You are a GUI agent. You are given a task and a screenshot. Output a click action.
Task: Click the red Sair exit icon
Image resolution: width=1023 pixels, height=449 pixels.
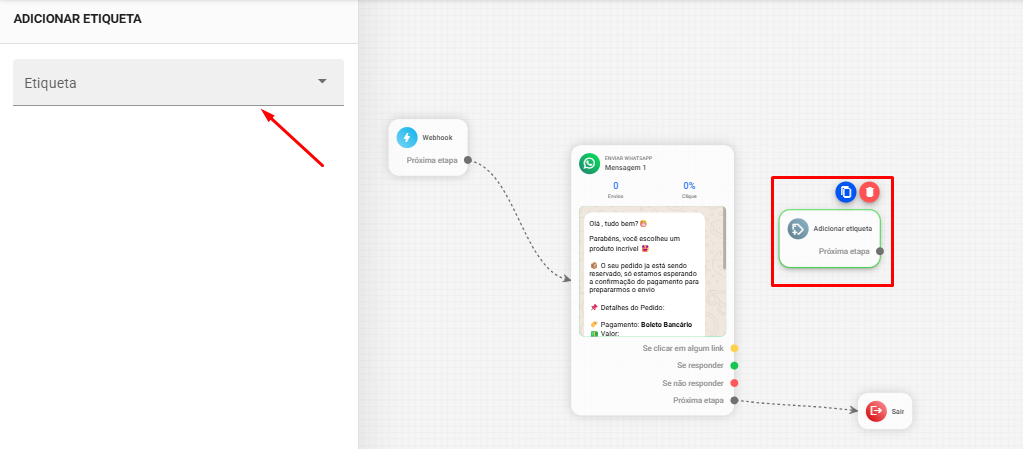tap(876, 411)
